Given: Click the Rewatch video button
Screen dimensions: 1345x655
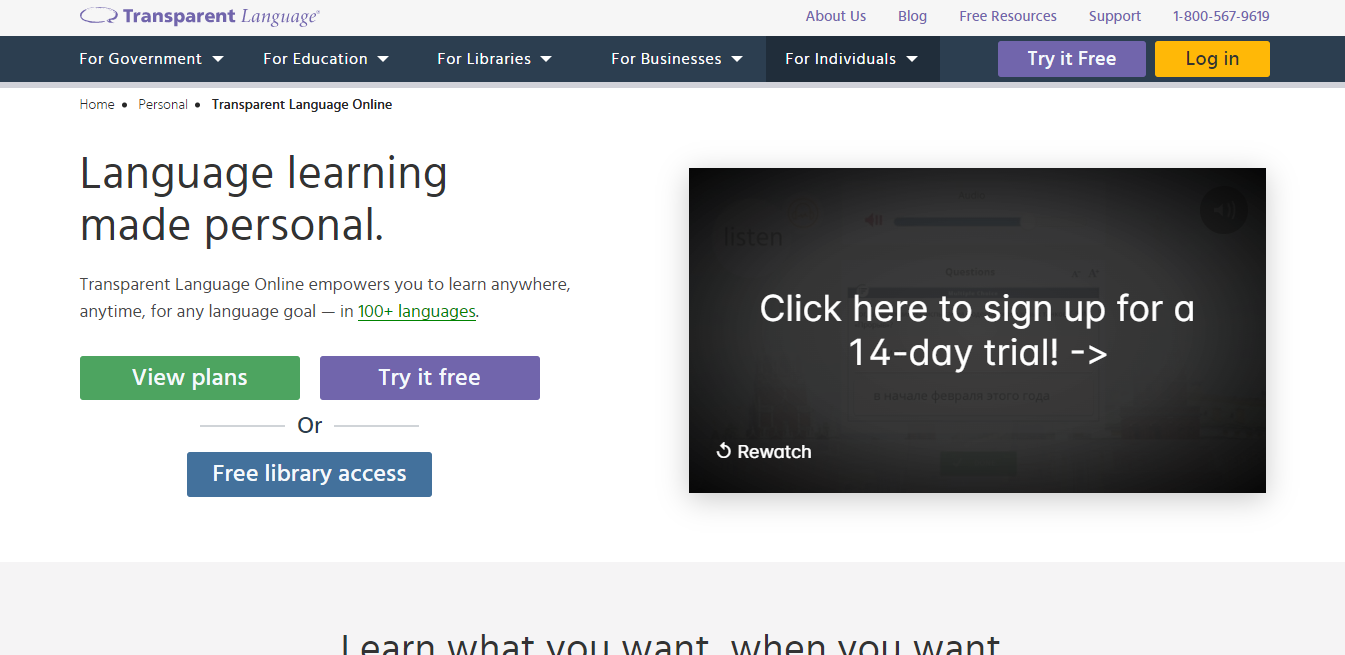Looking at the screenshot, I should click(x=764, y=452).
